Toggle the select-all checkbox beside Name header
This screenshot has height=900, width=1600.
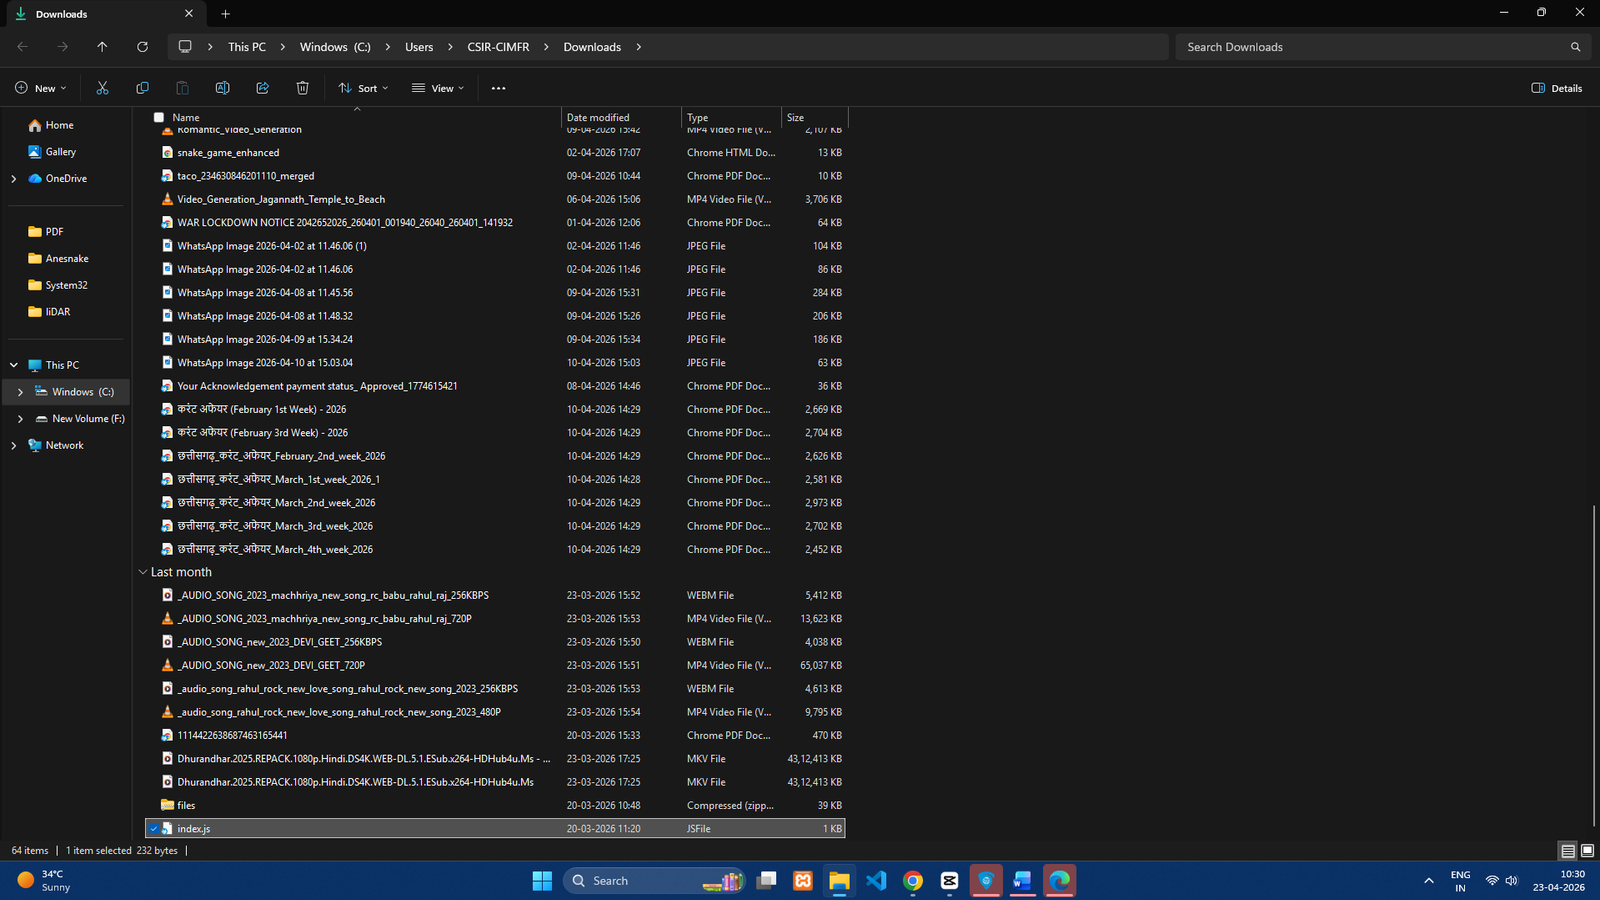pos(158,117)
